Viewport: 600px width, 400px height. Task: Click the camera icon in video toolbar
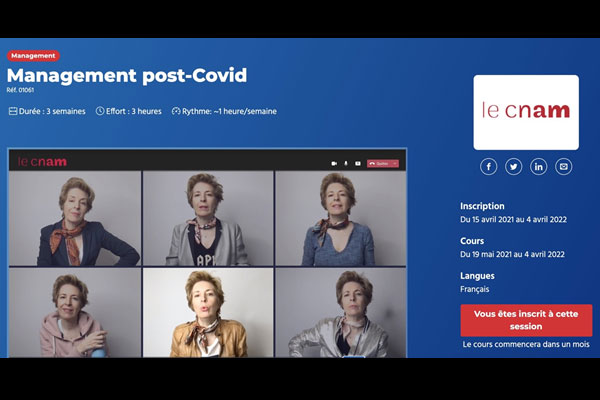[333, 162]
